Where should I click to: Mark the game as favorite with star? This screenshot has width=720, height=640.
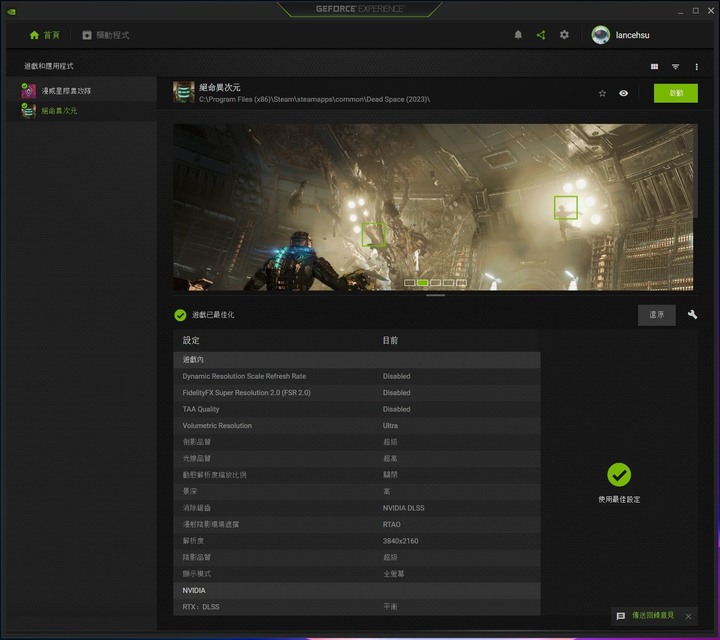pyautogui.click(x=602, y=93)
